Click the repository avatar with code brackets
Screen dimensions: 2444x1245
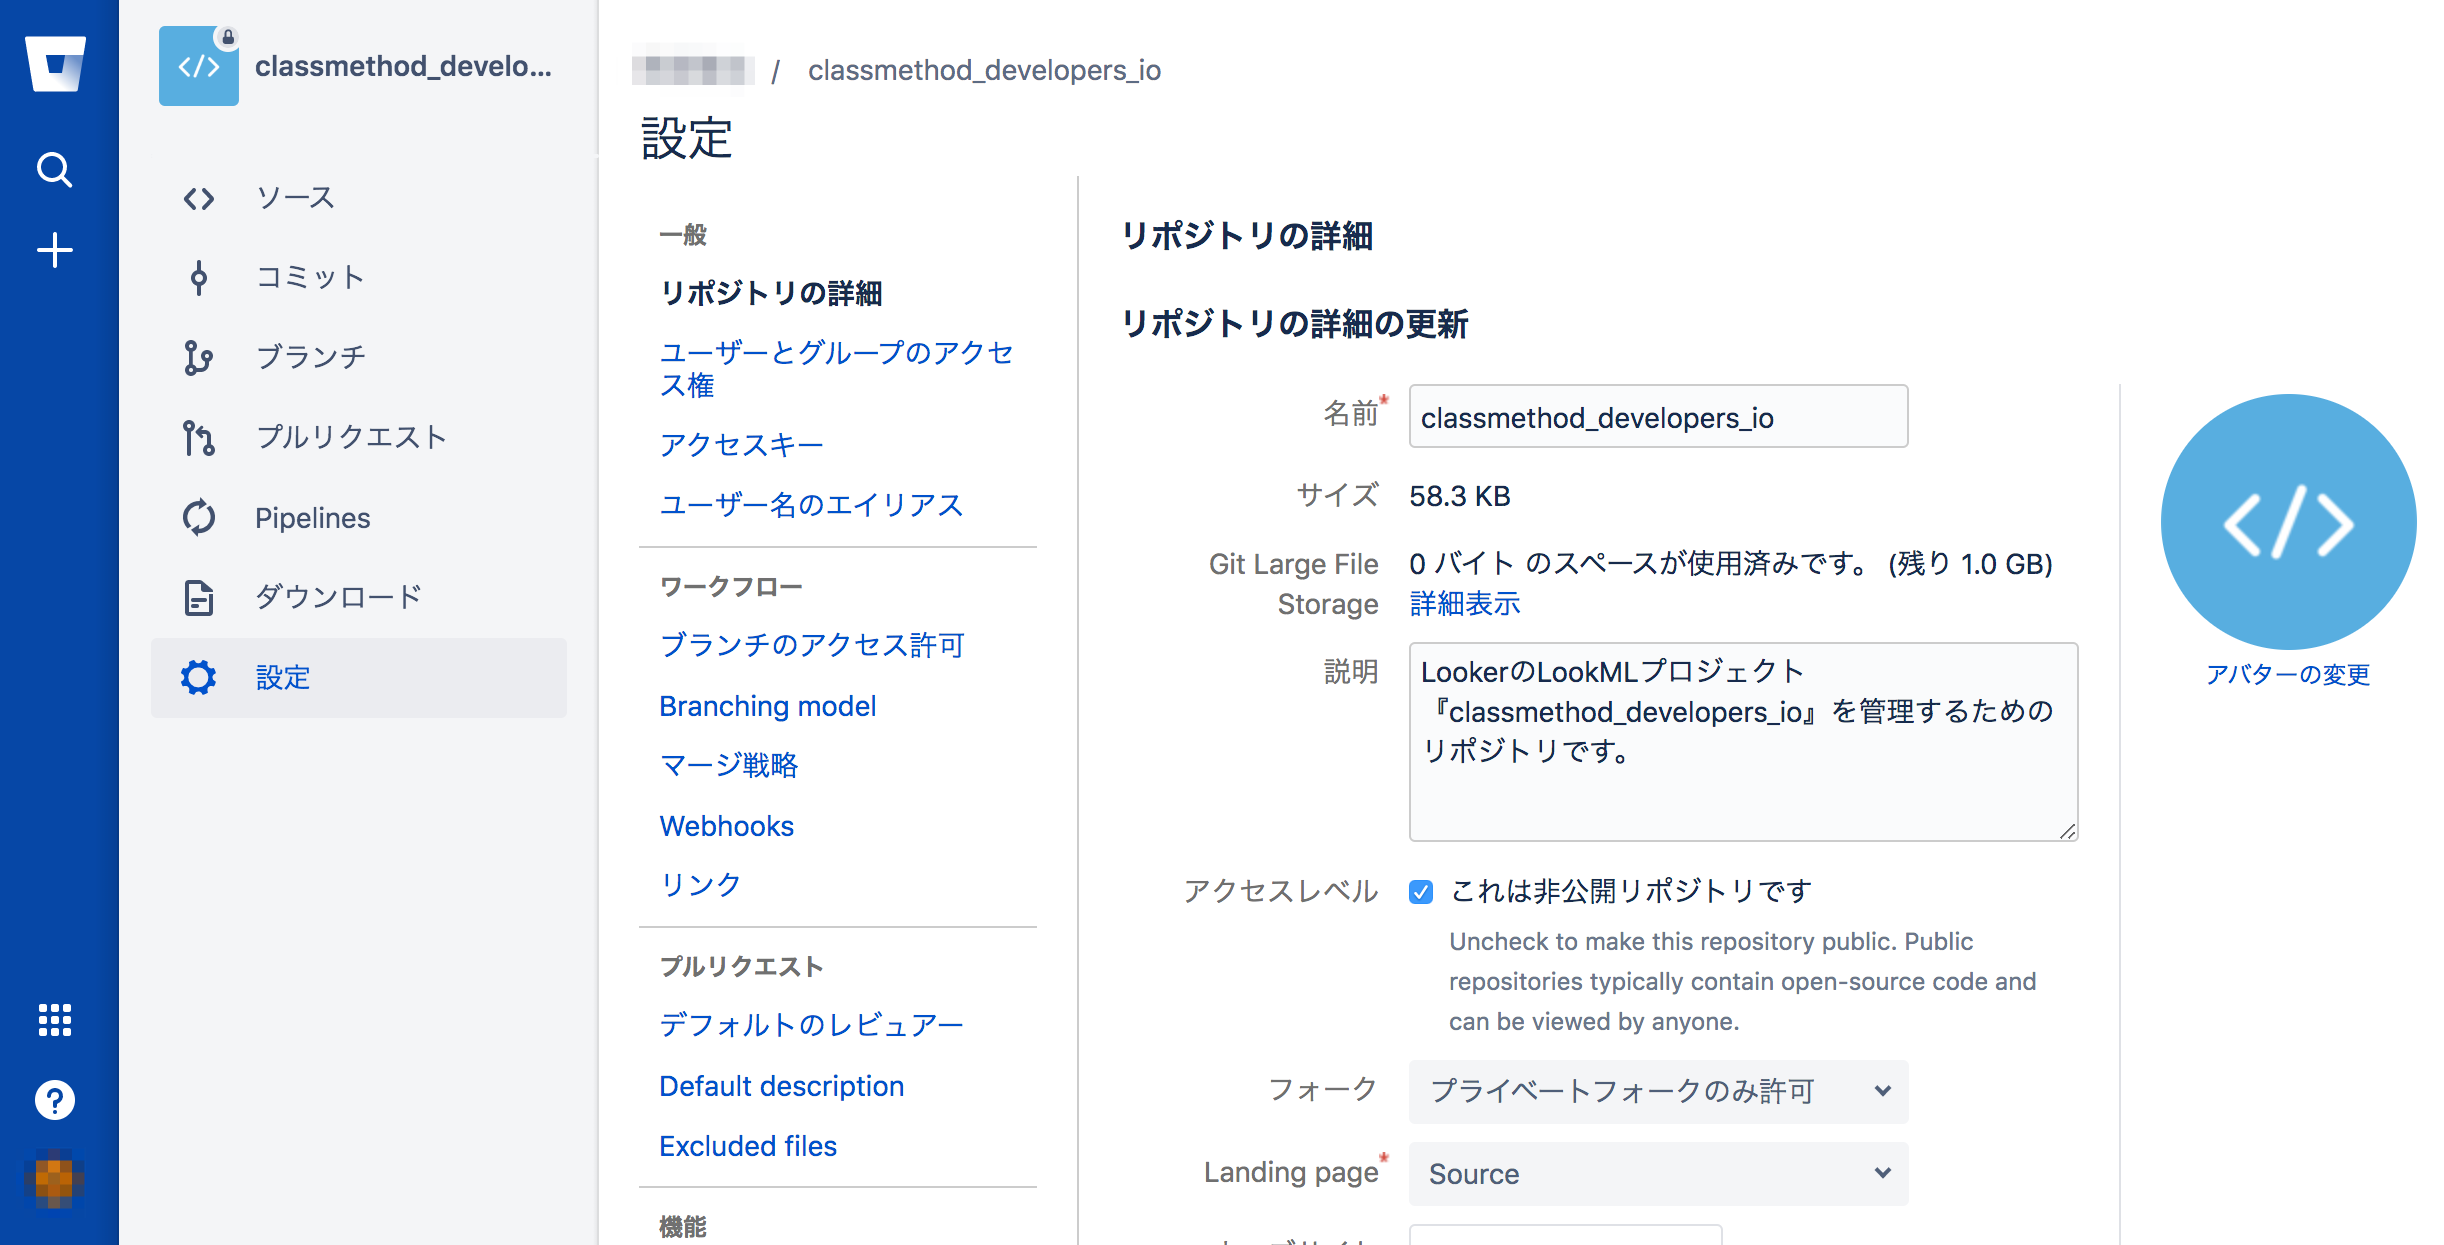coord(199,66)
